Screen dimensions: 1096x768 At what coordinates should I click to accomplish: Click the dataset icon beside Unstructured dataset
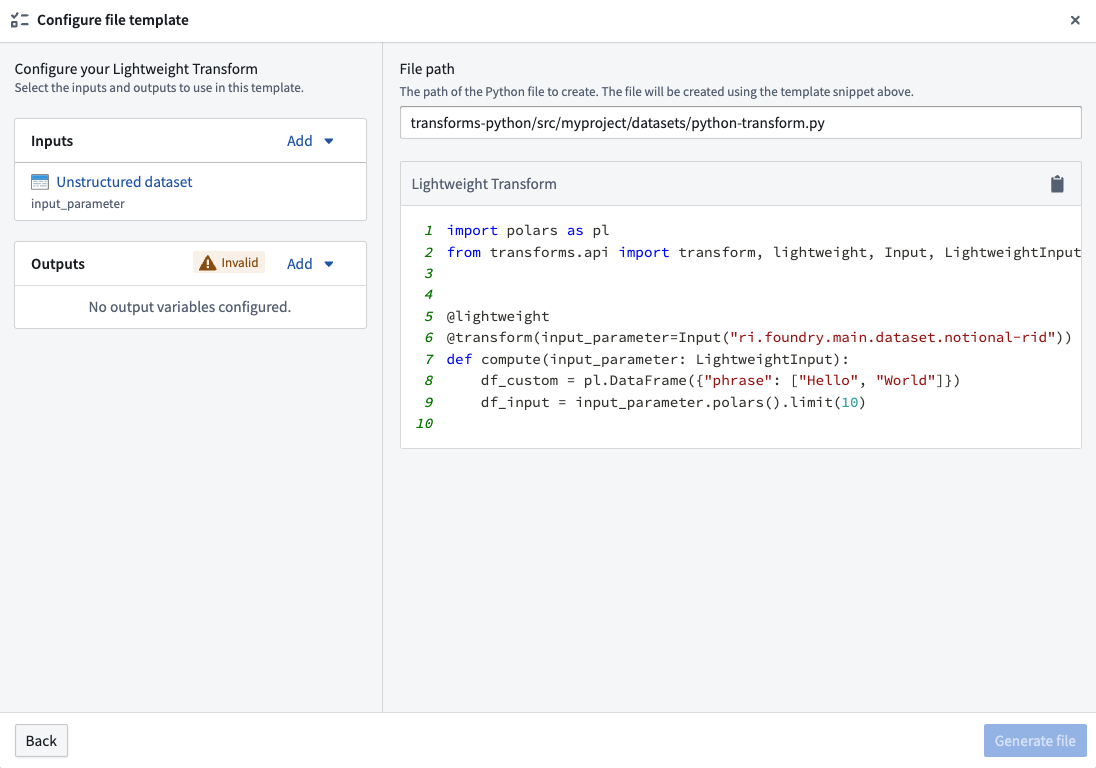point(40,182)
